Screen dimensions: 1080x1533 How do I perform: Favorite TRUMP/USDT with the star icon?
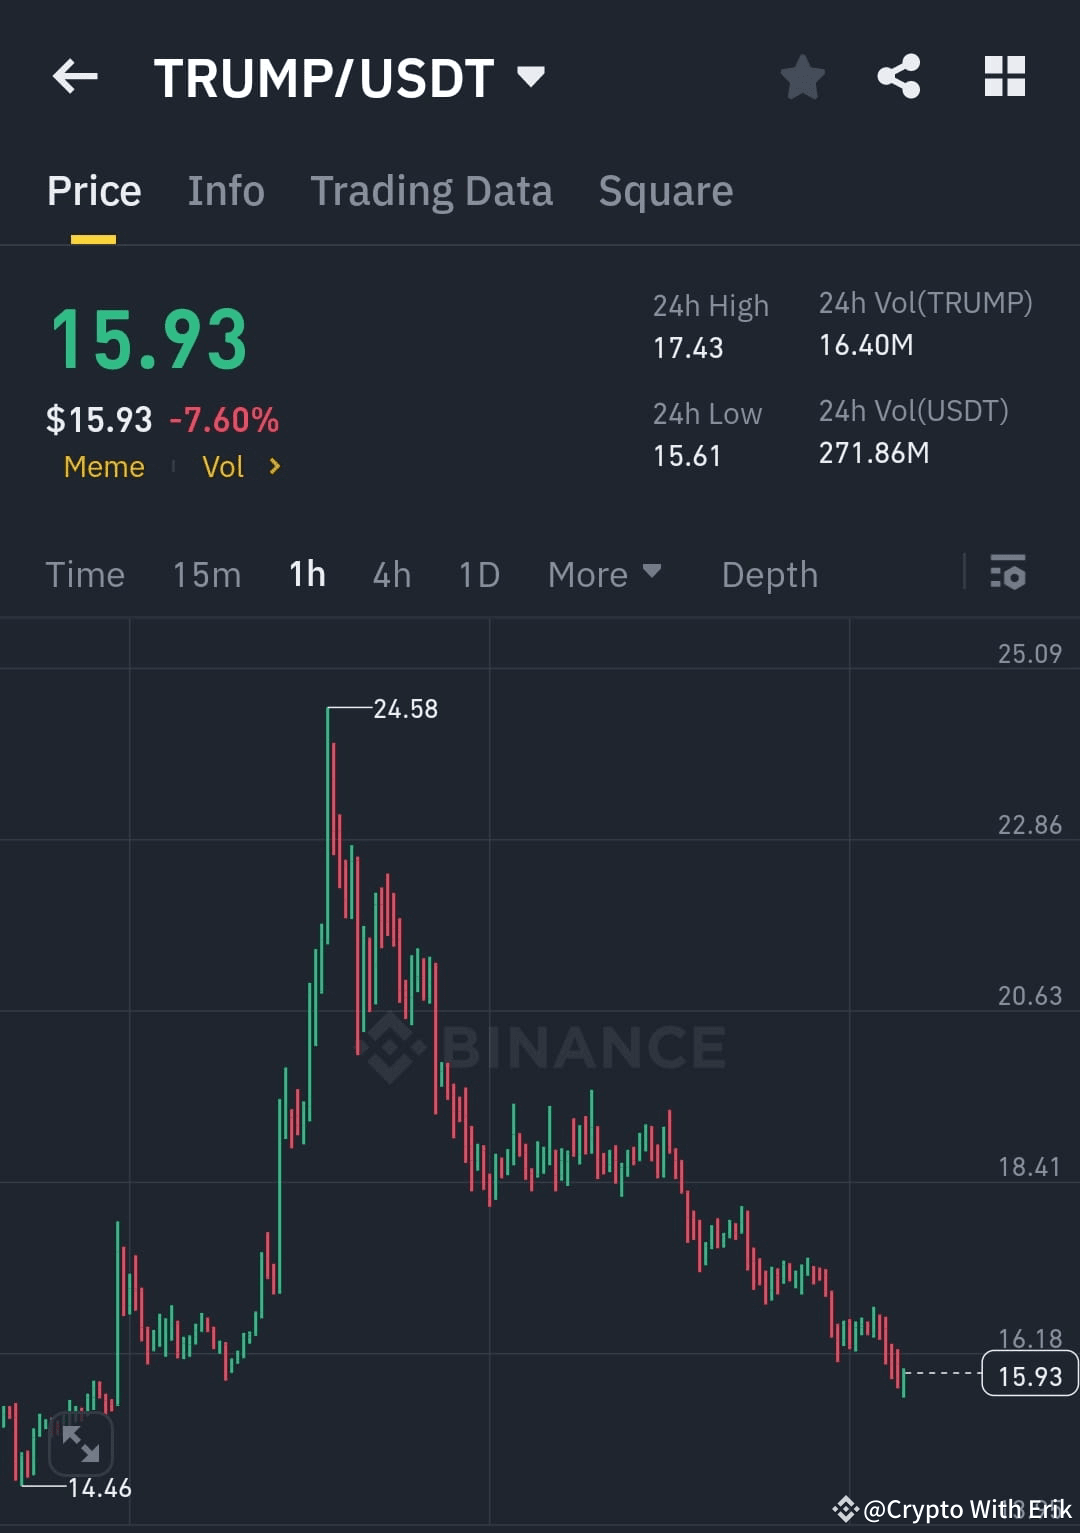pos(803,77)
